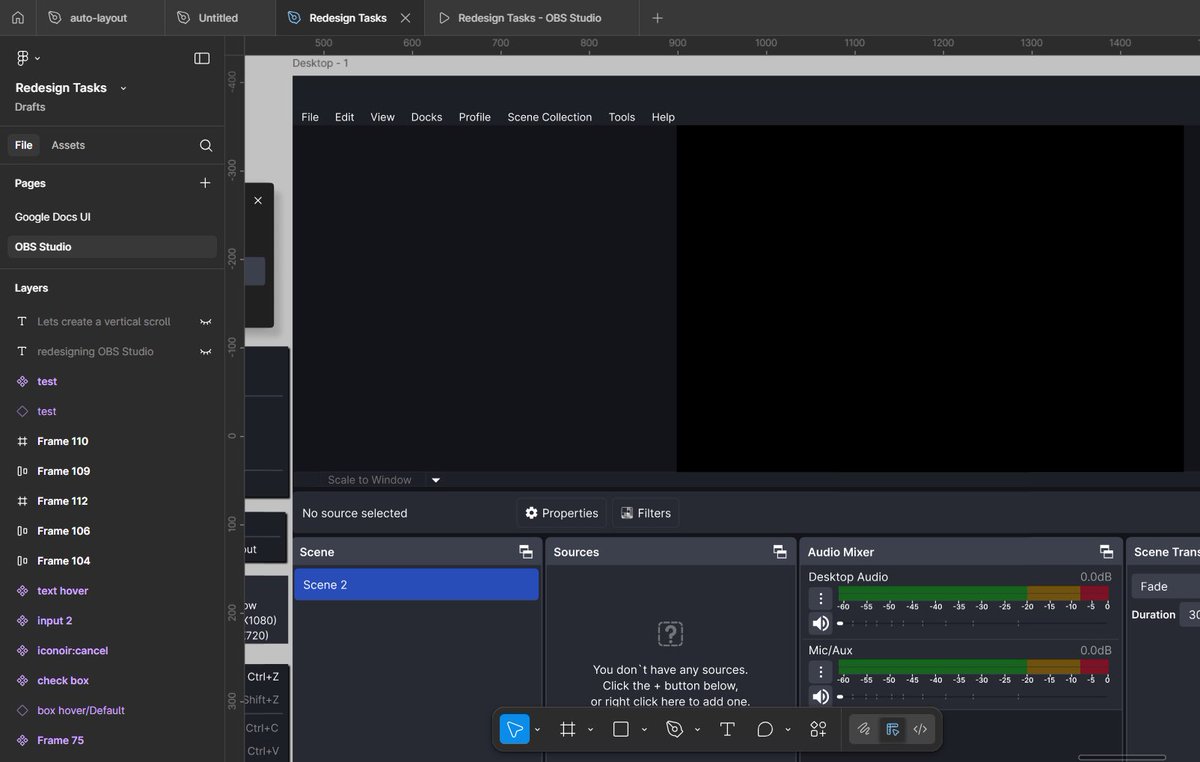Open the Actions/components tool
1200x762 pixels.
pyautogui.click(x=818, y=729)
